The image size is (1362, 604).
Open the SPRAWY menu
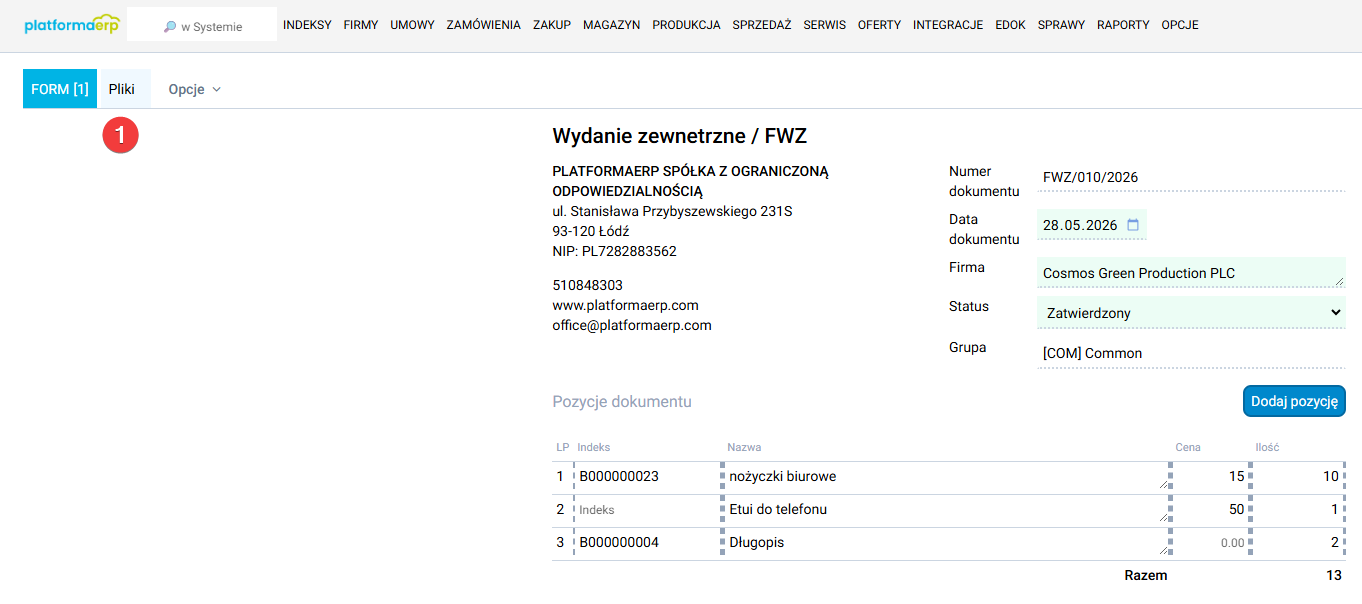1061,25
